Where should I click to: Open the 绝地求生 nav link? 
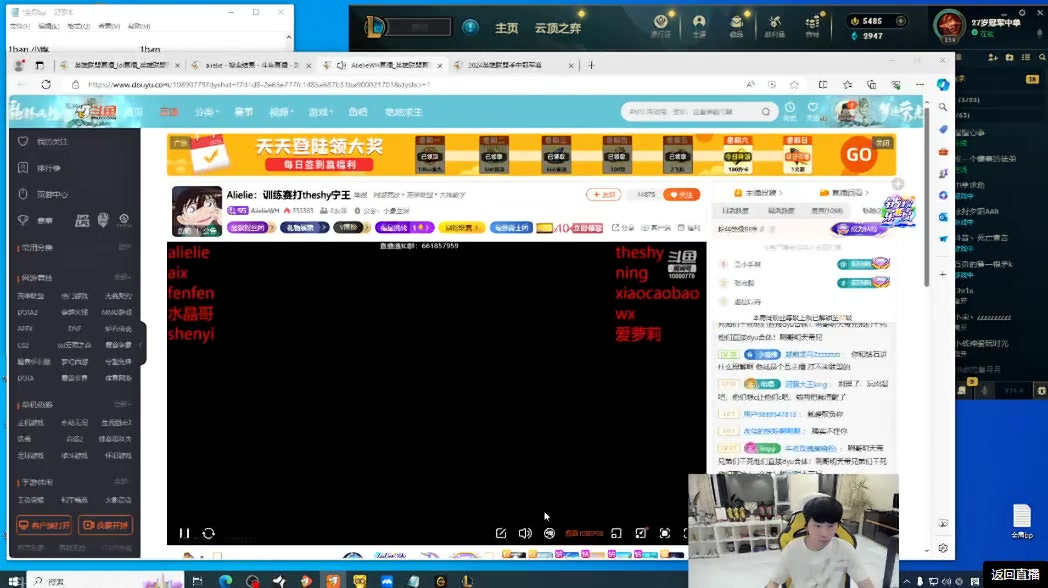tap(404, 112)
